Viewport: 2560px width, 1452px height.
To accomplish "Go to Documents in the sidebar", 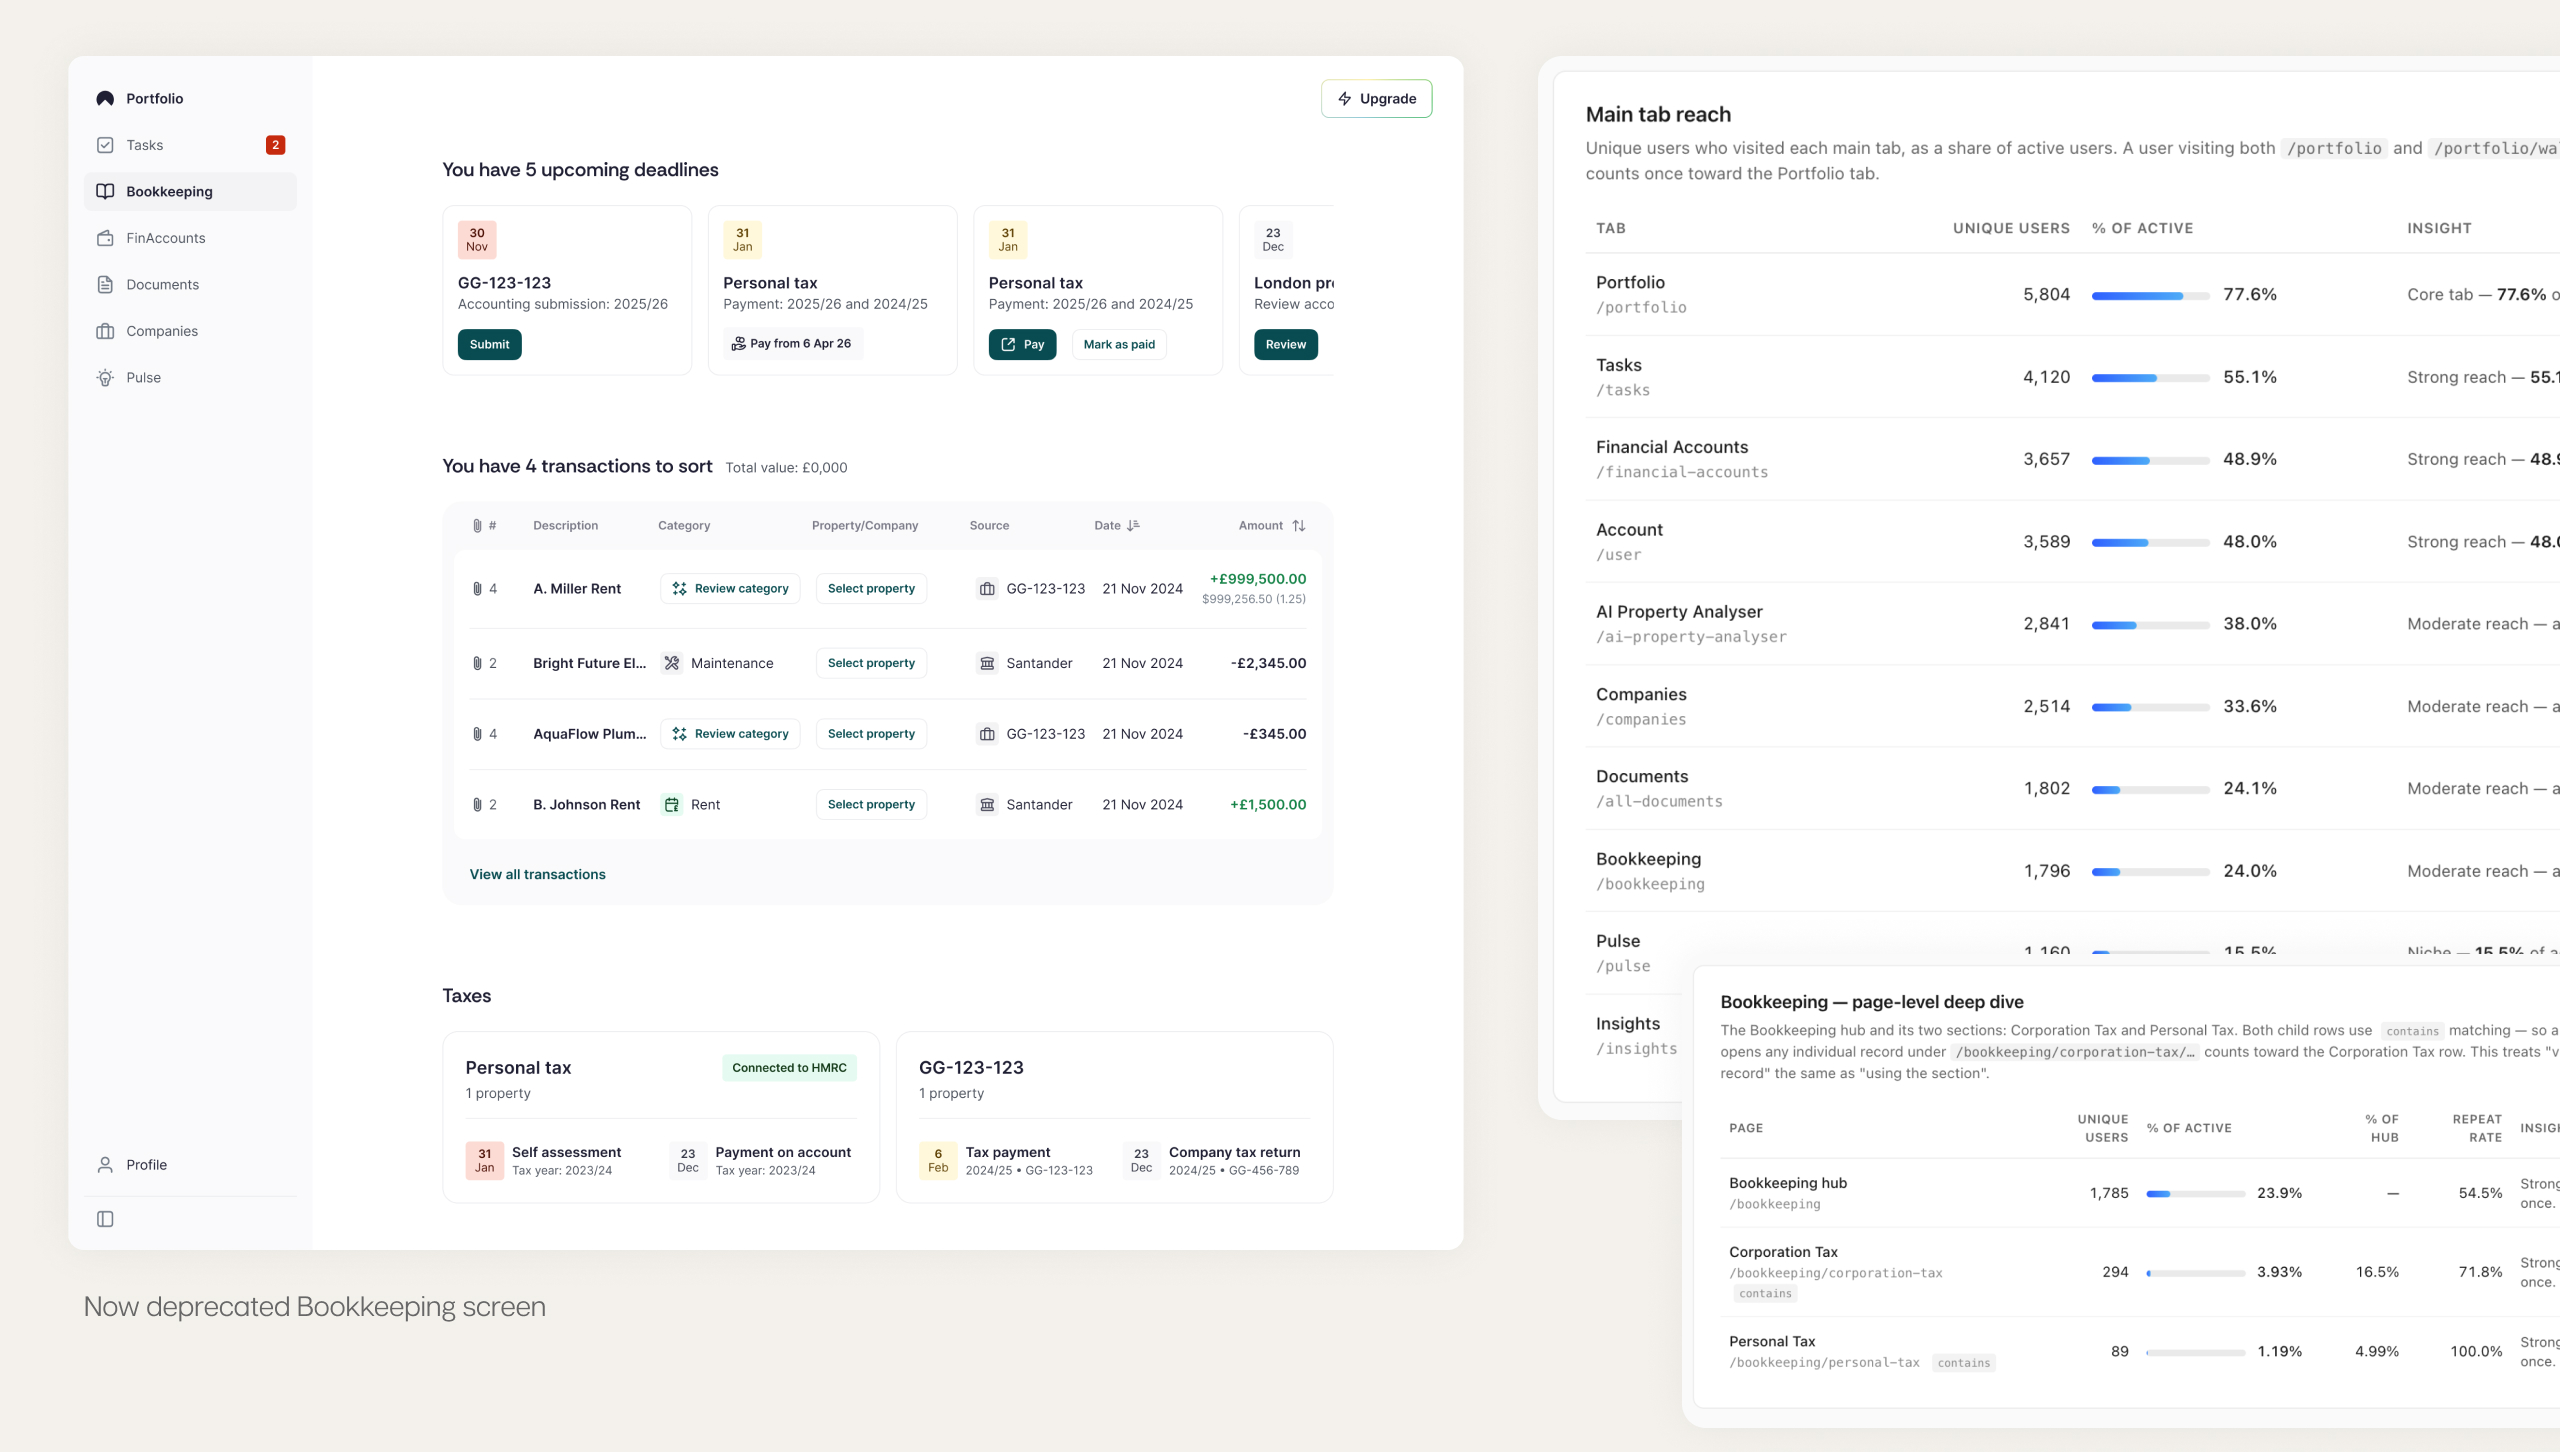I will point(190,284).
